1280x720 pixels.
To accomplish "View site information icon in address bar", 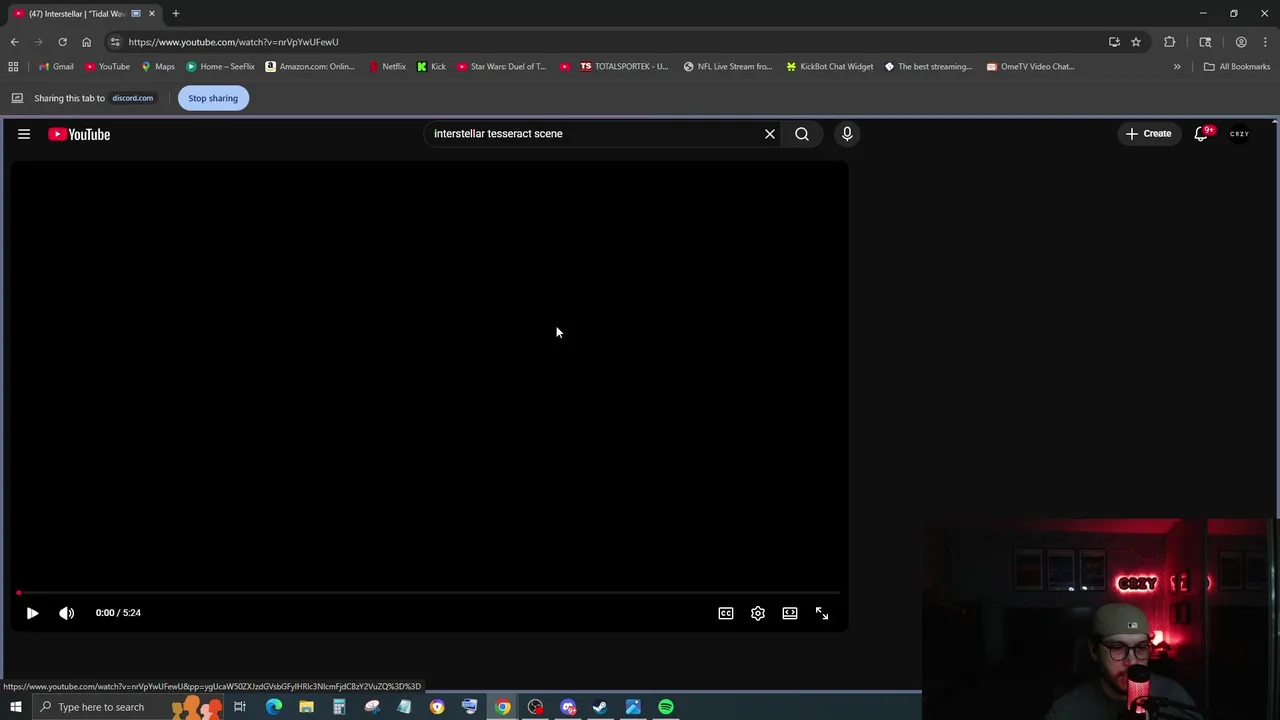I will point(115,42).
